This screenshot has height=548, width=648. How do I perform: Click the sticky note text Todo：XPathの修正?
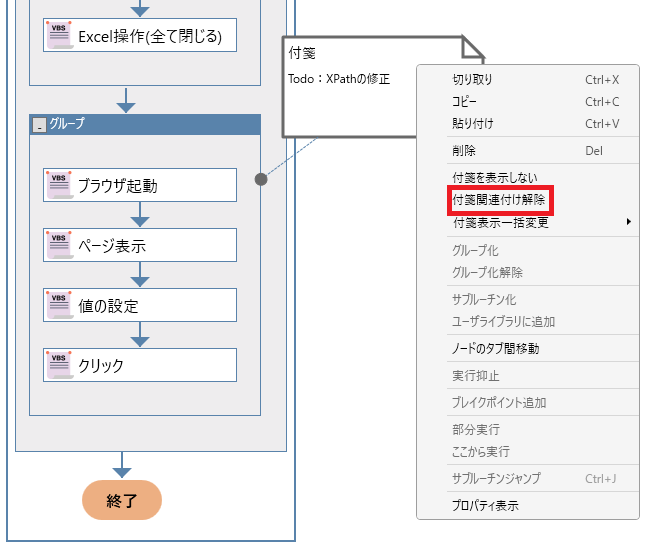coord(338,79)
